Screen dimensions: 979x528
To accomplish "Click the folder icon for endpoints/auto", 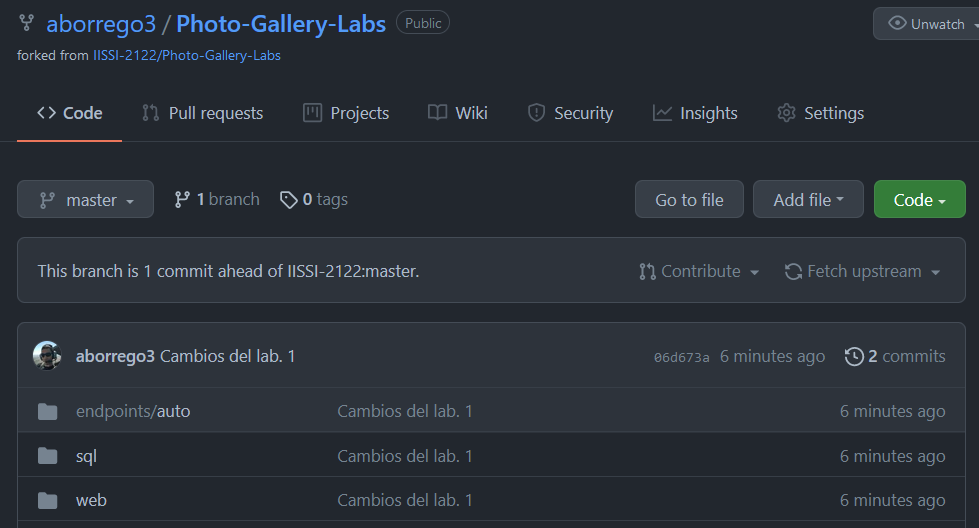I will 47,411.
